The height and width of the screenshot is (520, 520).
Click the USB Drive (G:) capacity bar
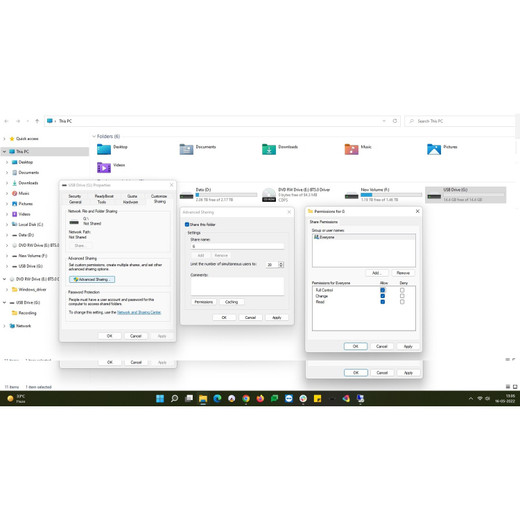pos(474,195)
